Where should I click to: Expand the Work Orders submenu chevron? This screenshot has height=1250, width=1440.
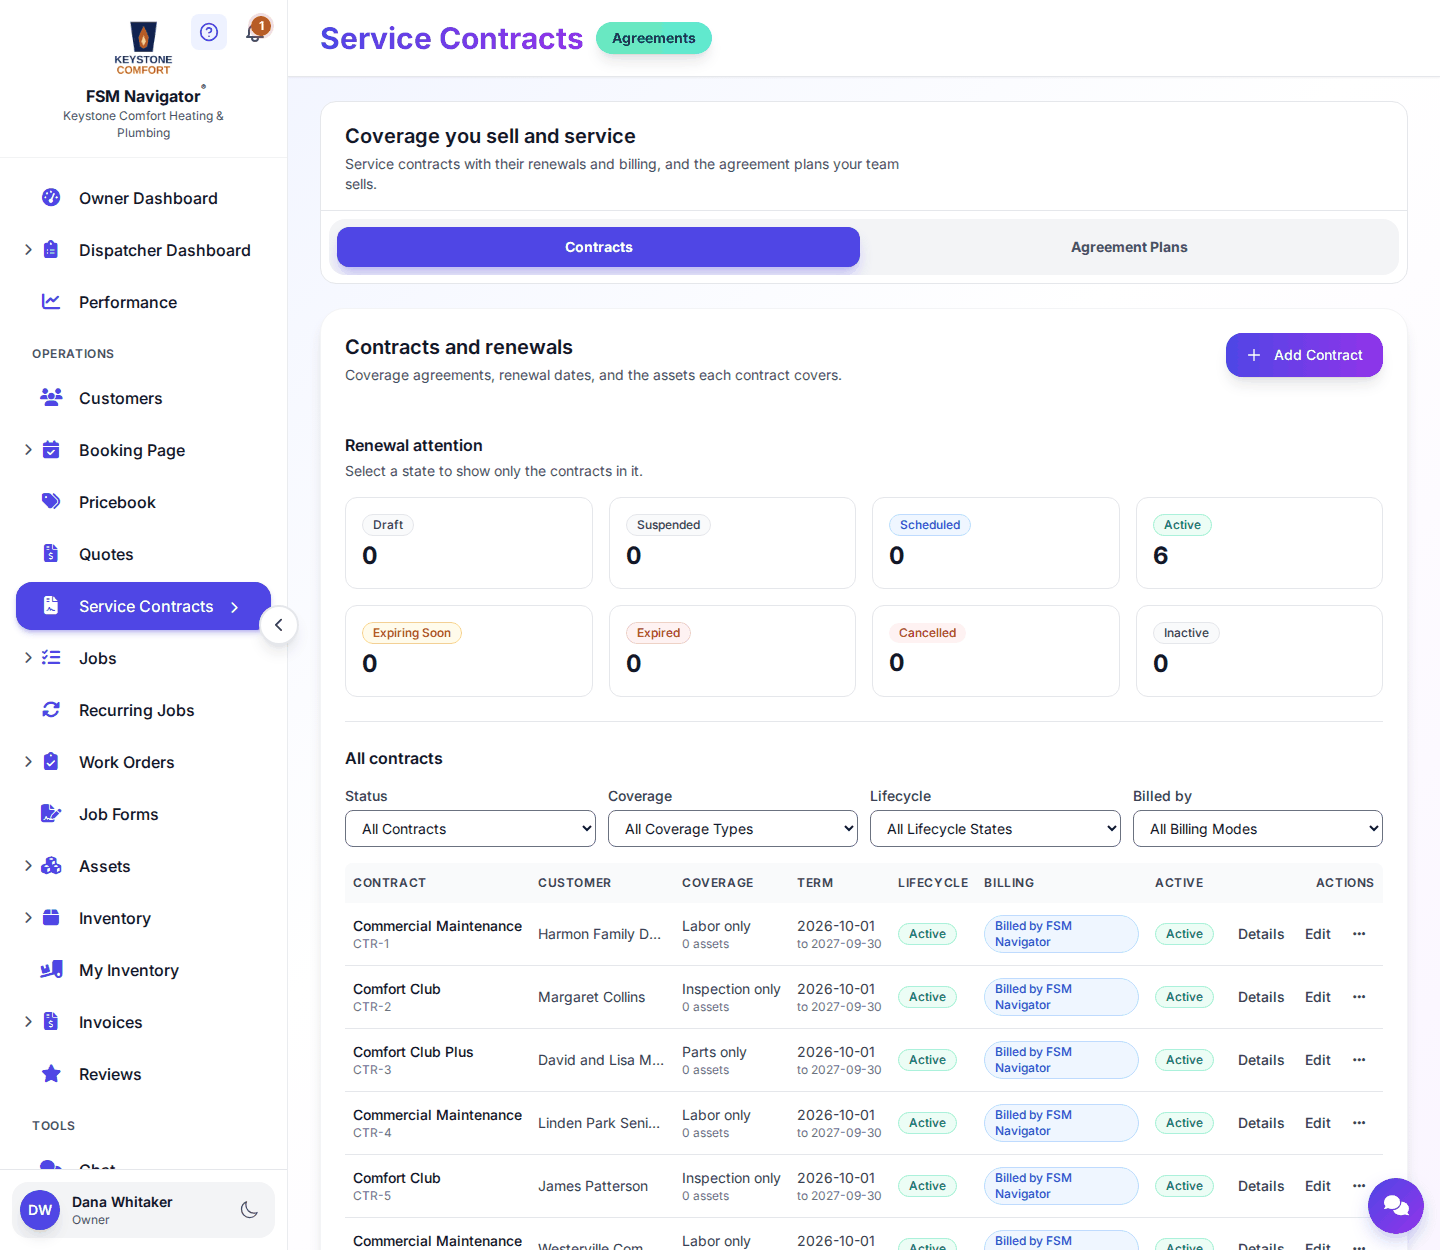pyautogui.click(x=28, y=762)
